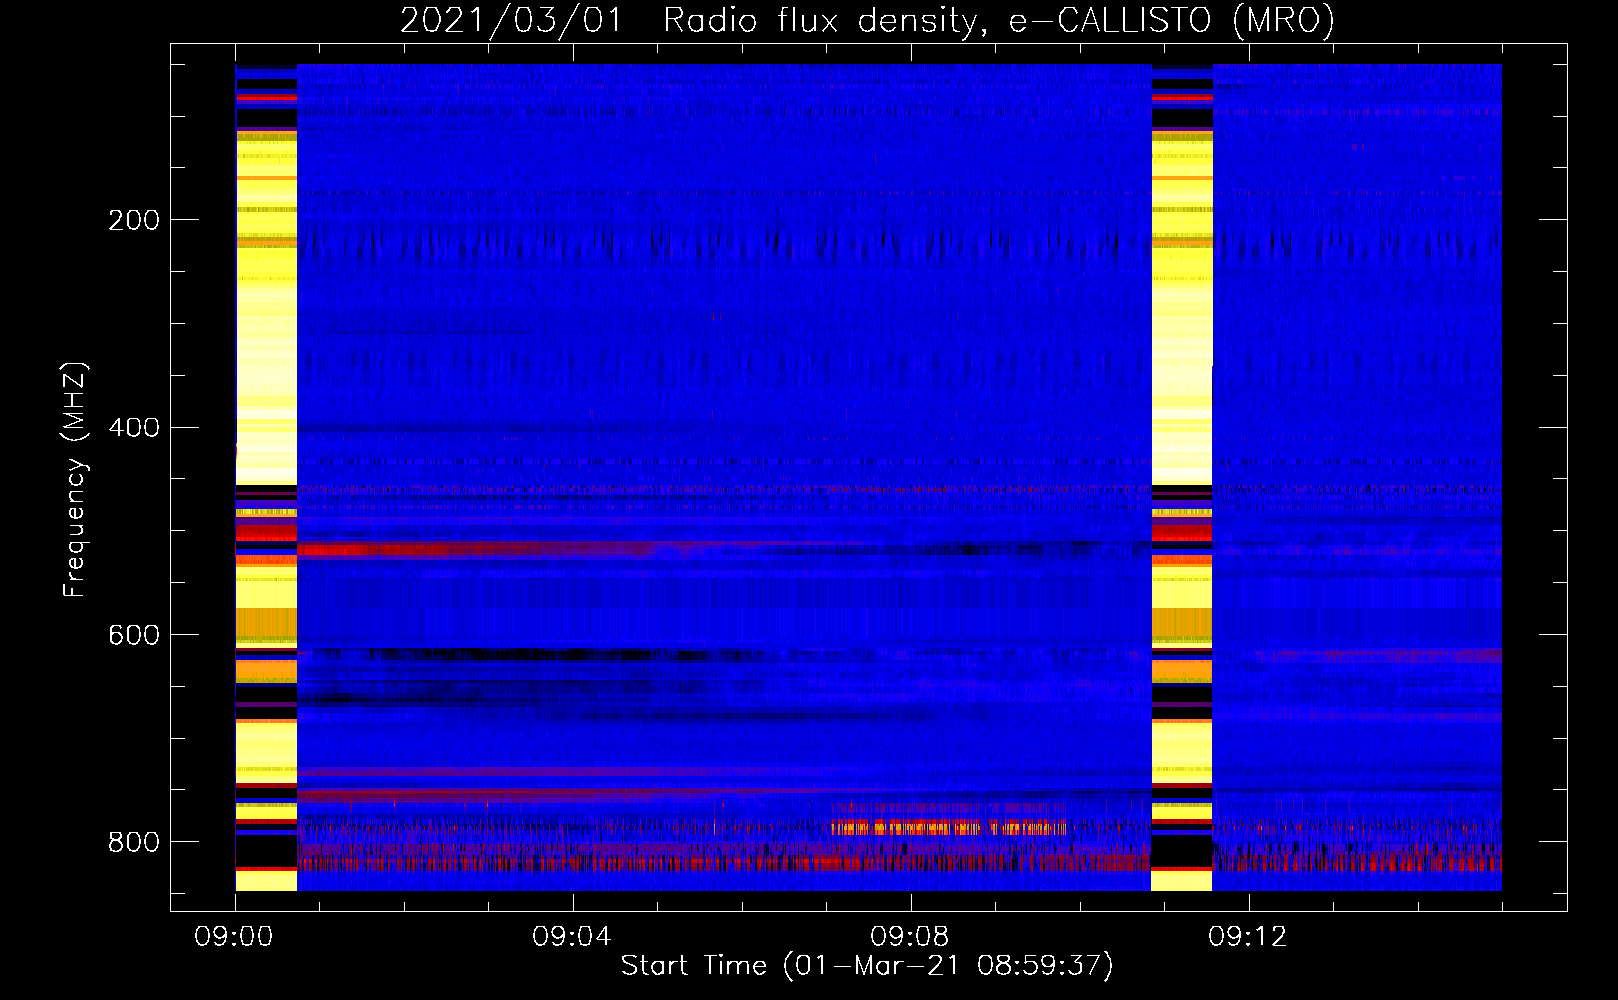Click the '800' frequency tick label

(134, 842)
